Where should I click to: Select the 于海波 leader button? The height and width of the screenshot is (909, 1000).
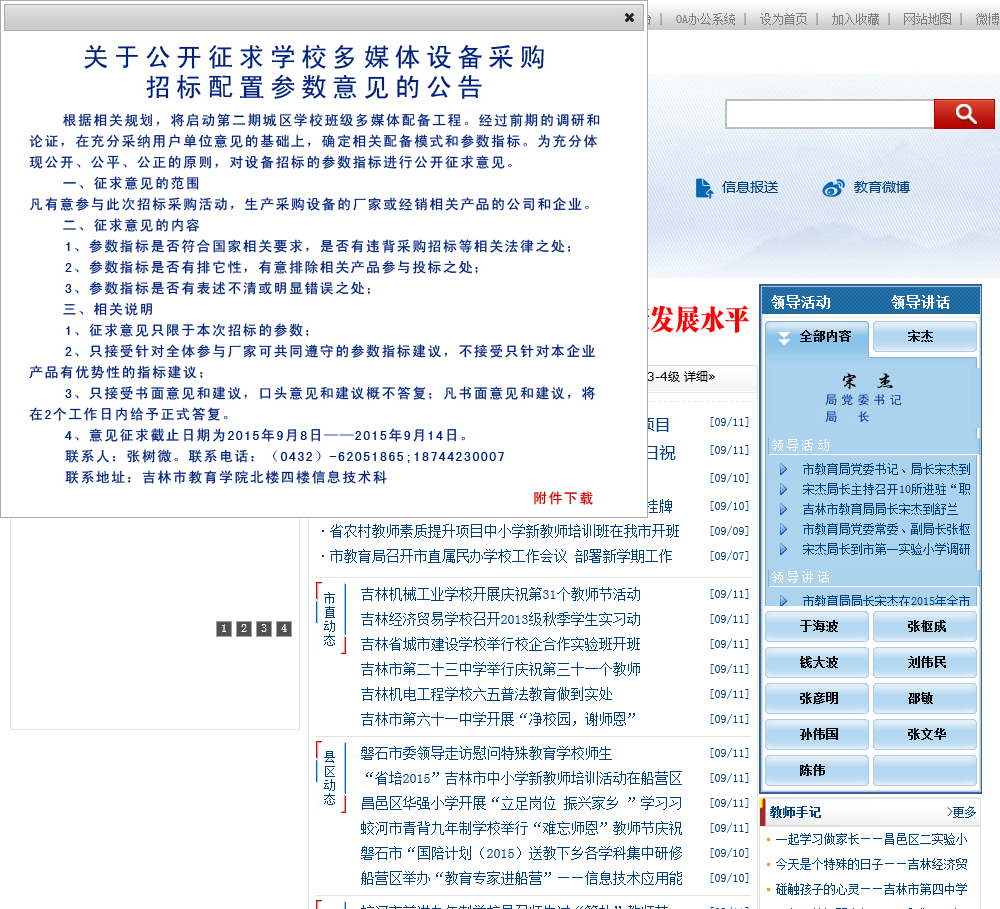coord(817,626)
